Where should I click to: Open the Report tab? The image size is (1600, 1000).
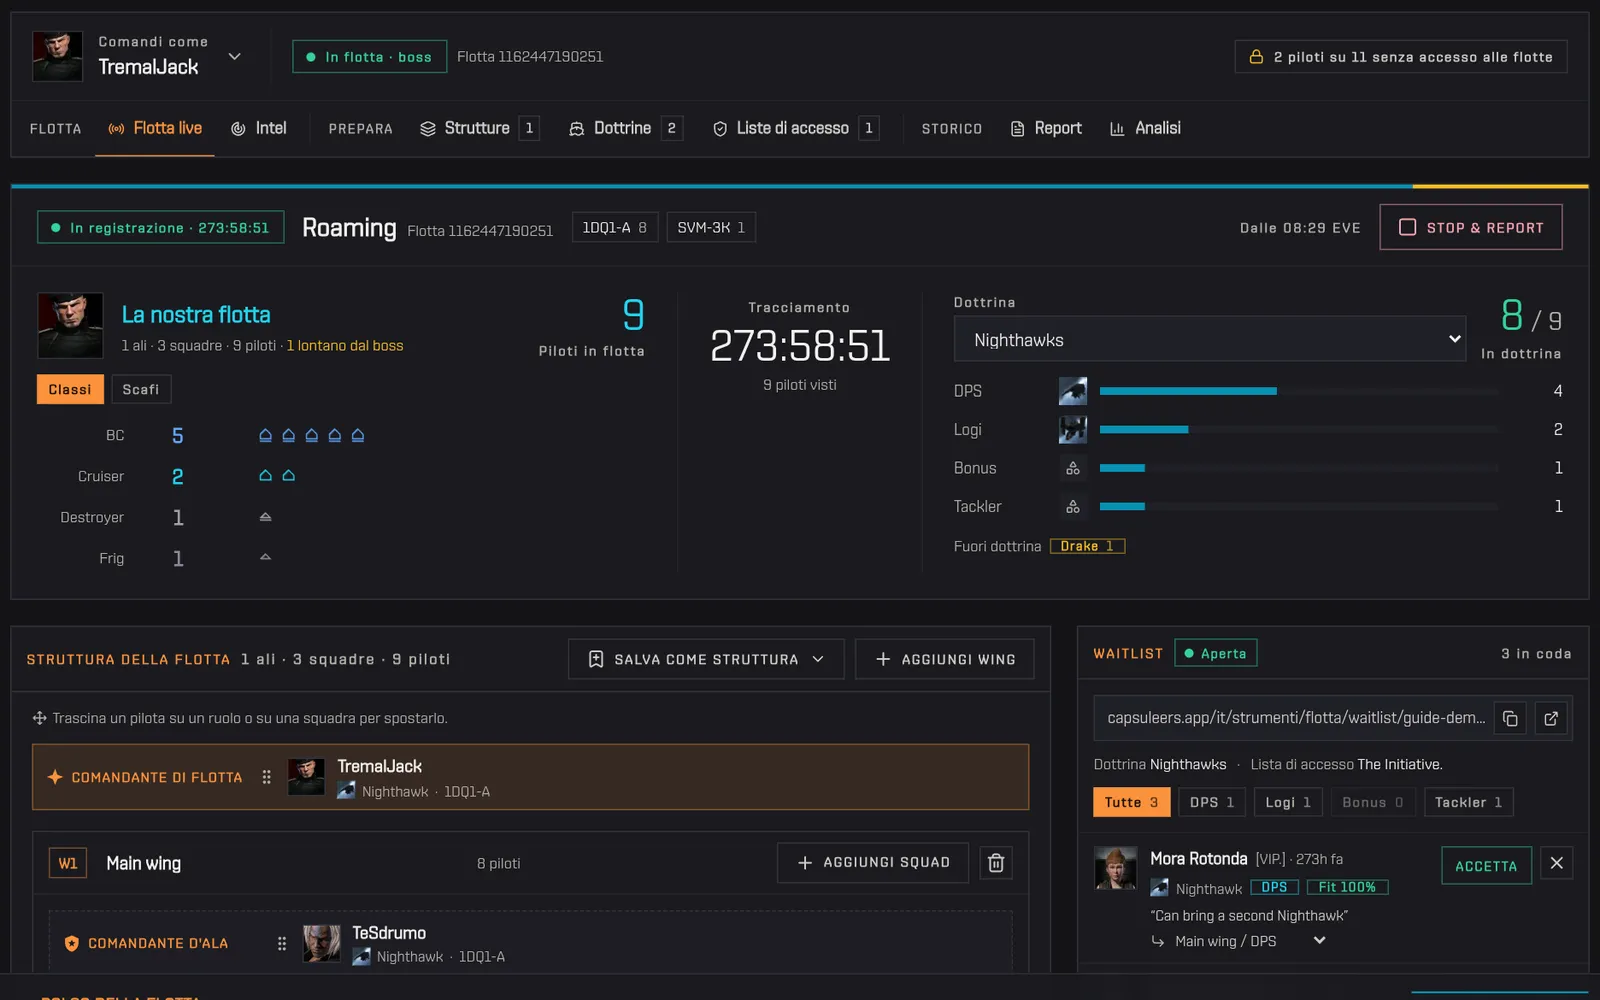1046,128
